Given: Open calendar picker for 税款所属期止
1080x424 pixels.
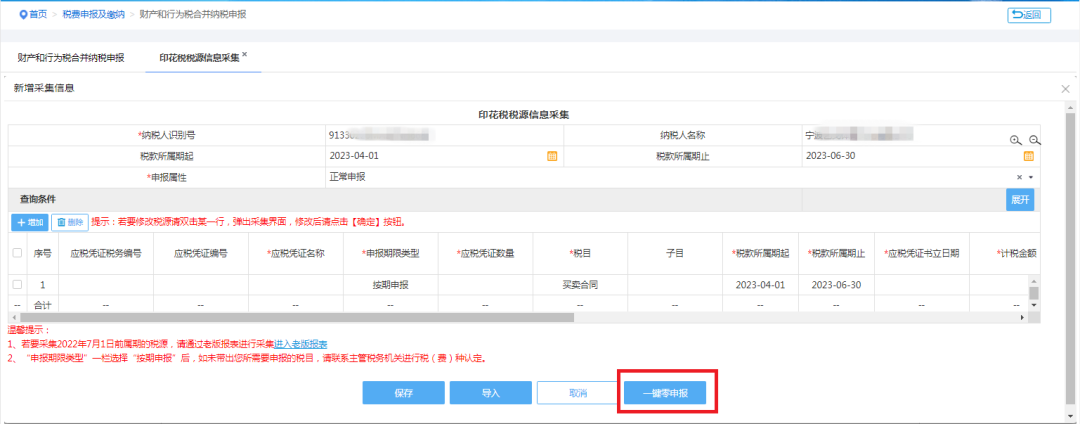Looking at the screenshot, I should [1028, 156].
